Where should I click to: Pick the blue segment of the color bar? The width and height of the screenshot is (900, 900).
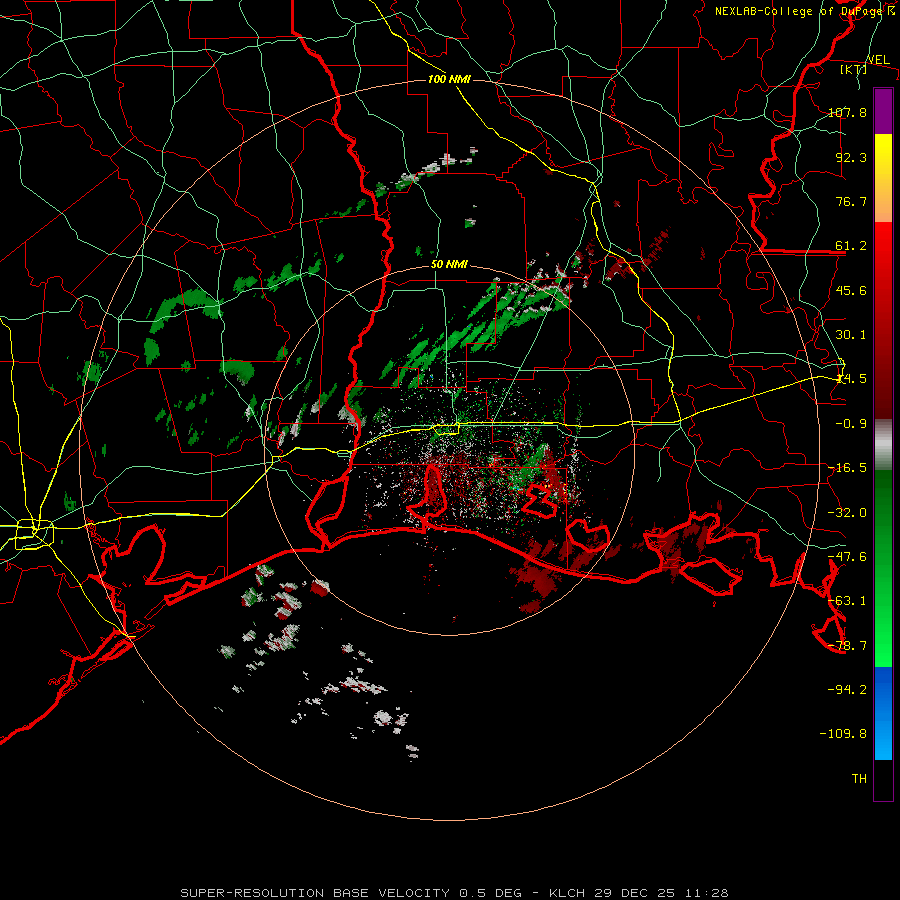(883, 713)
